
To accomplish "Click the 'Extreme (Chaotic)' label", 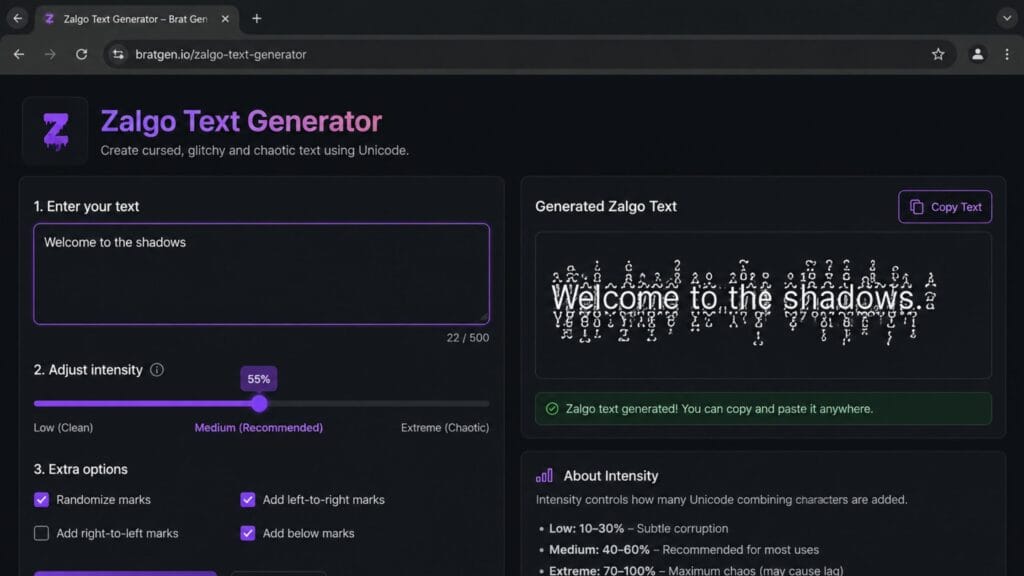I will coord(445,428).
